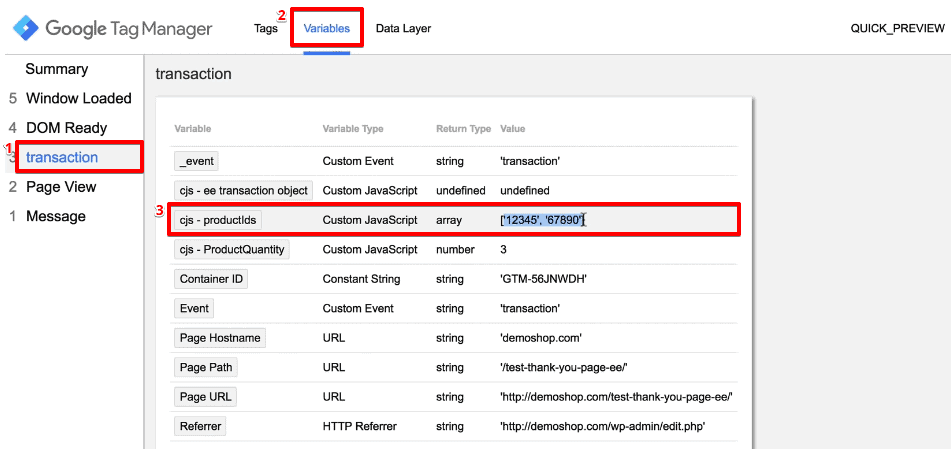The height and width of the screenshot is (449, 951).
Task: Click the Variable column header
Action: point(193,129)
